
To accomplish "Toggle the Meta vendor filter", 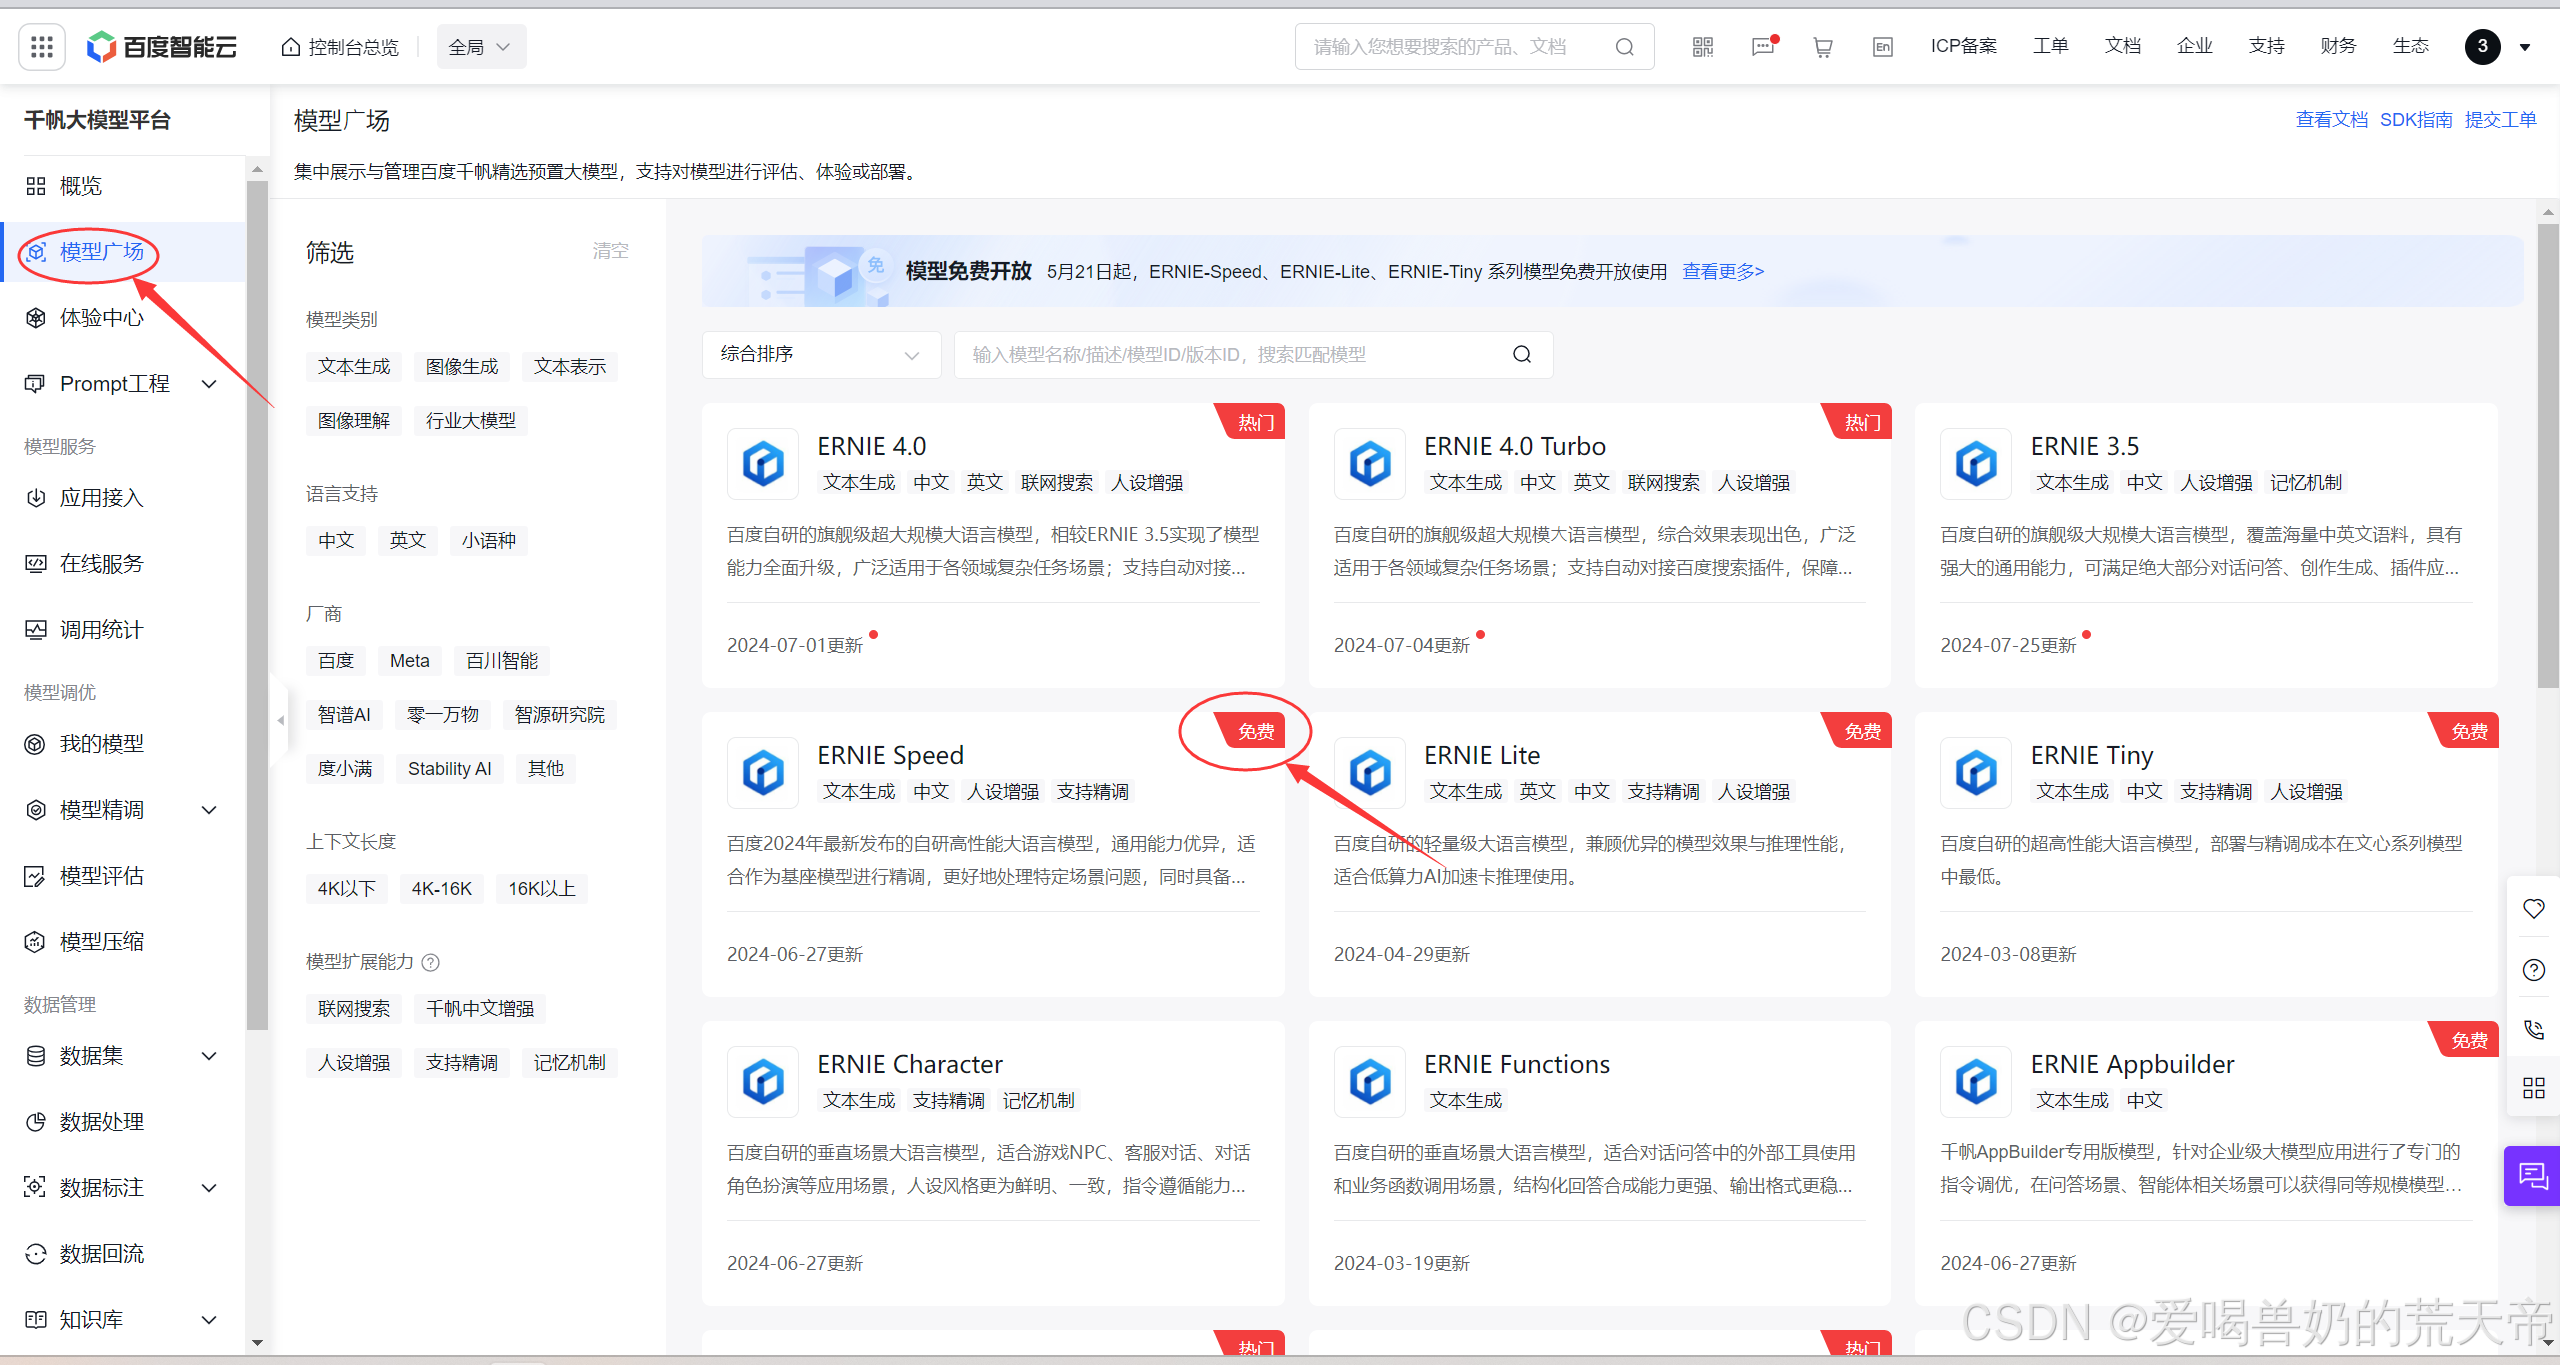I will coord(410,661).
